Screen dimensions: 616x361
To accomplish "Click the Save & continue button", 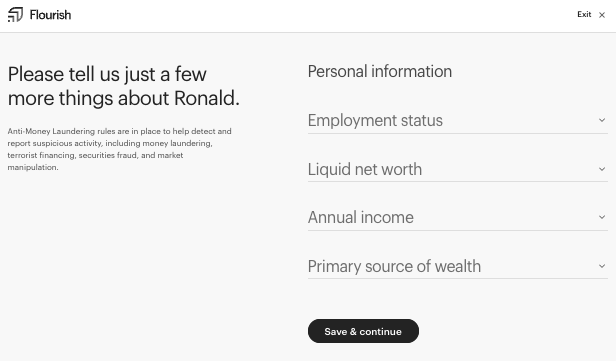I will [363, 331].
